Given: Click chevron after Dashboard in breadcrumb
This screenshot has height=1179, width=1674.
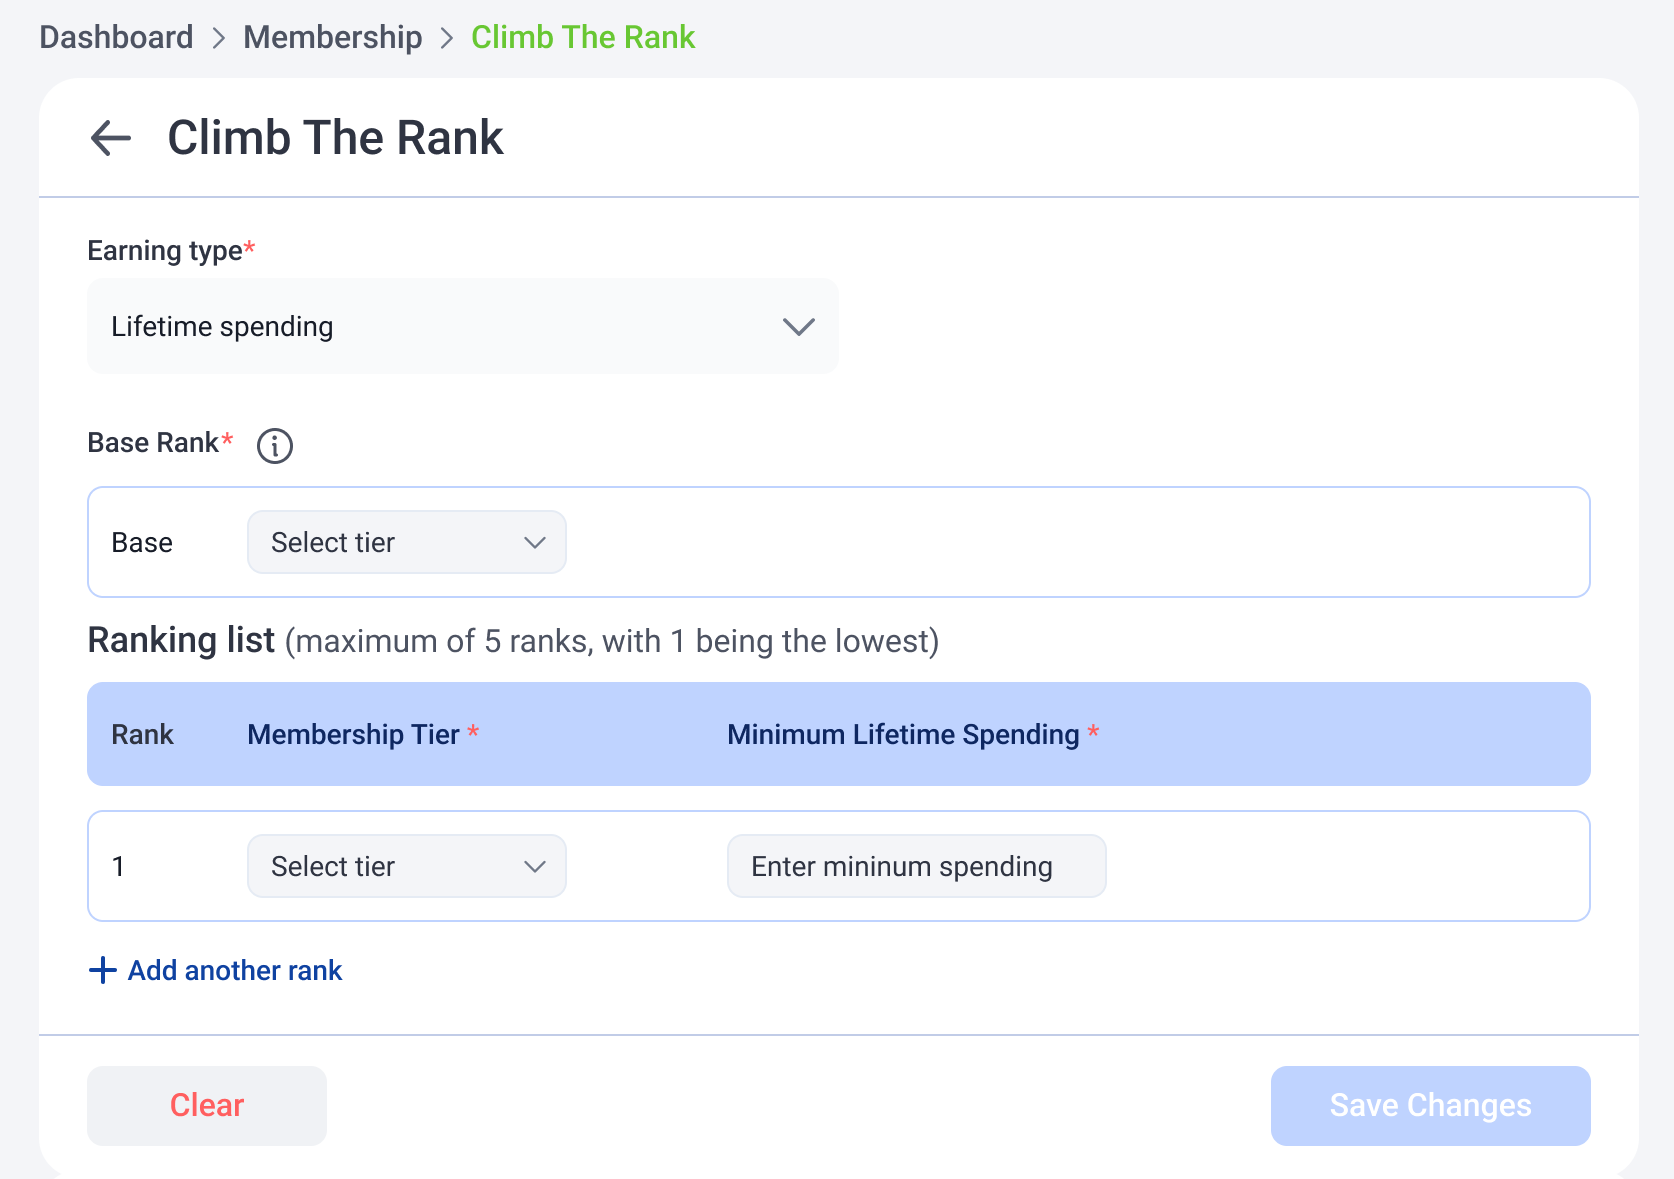Looking at the screenshot, I should (219, 38).
